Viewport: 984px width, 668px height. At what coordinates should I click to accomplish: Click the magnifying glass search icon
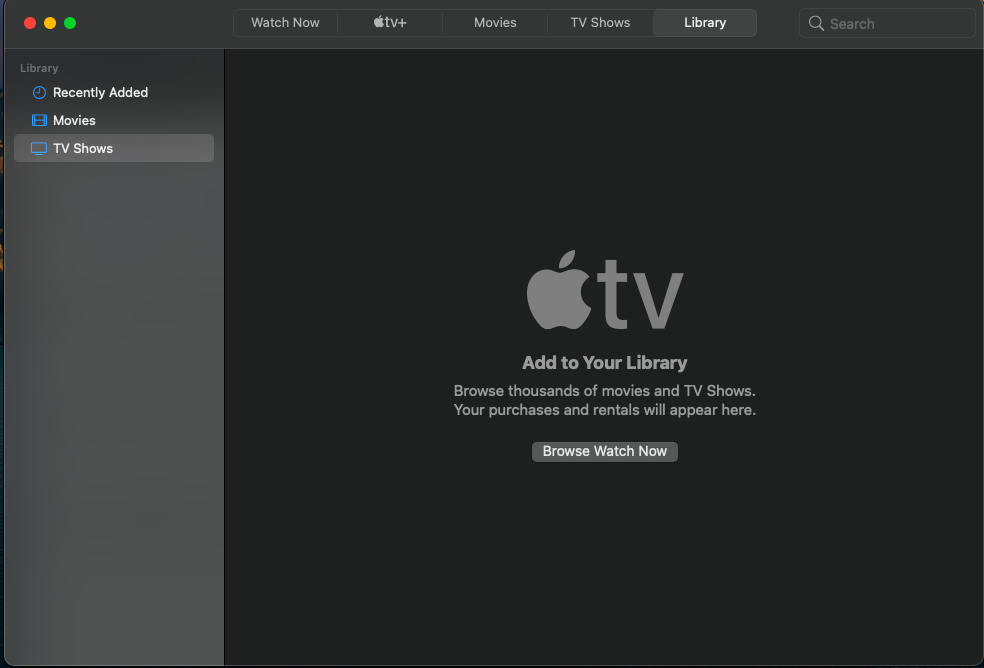tap(816, 24)
